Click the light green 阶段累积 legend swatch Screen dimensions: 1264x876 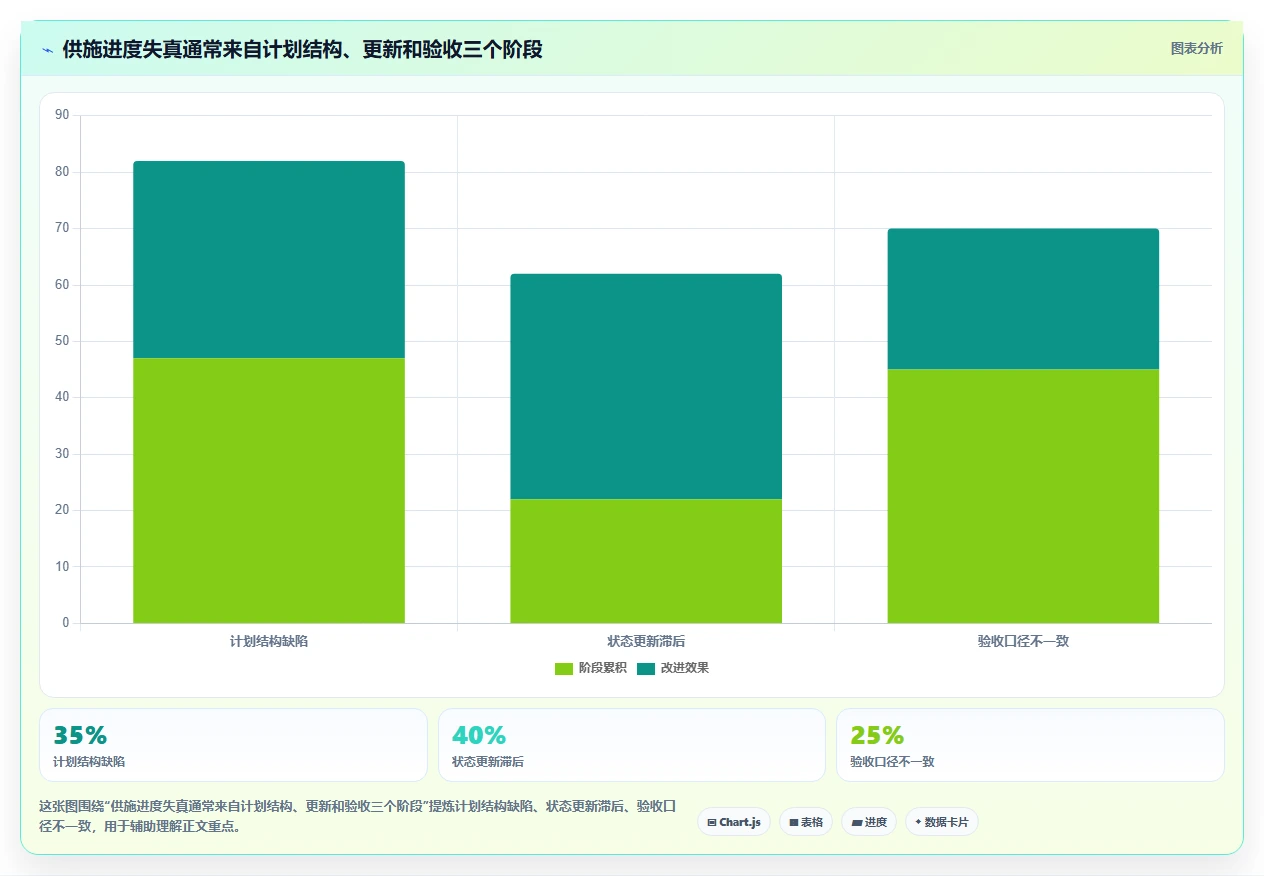tap(564, 668)
